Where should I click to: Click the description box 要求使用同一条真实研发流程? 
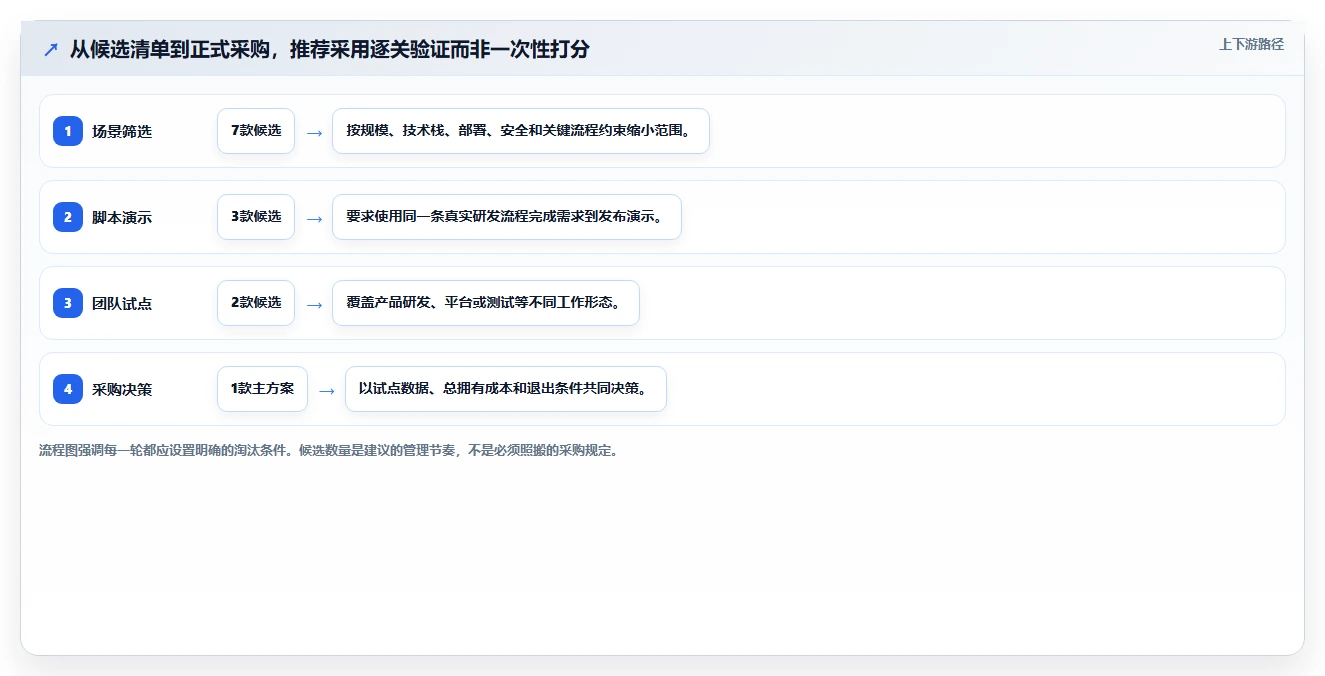click(x=507, y=217)
